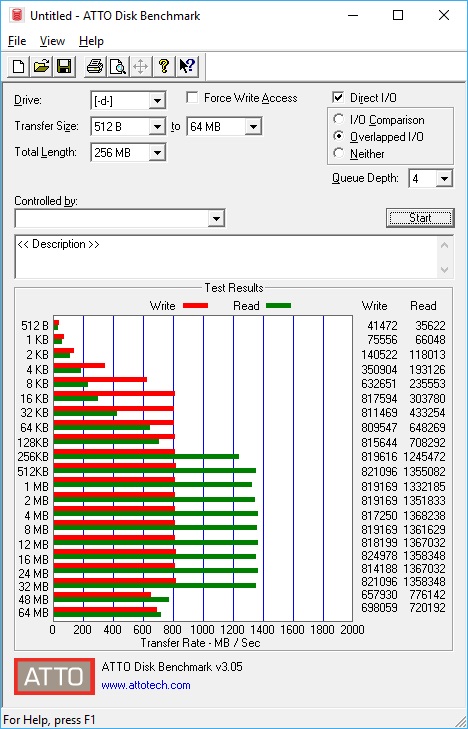Select the Neither radio button
The height and width of the screenshot is (729, 468).
[x=338, y=153]
